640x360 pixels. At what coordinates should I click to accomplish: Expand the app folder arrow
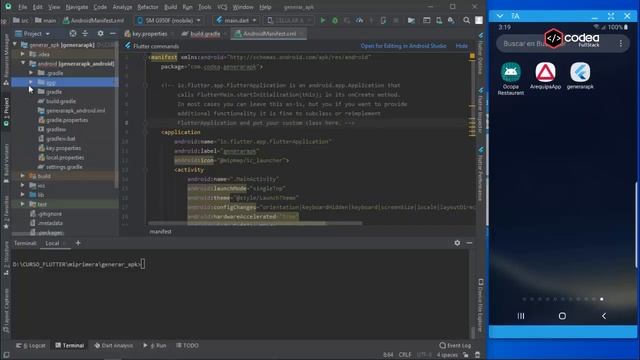31,82
